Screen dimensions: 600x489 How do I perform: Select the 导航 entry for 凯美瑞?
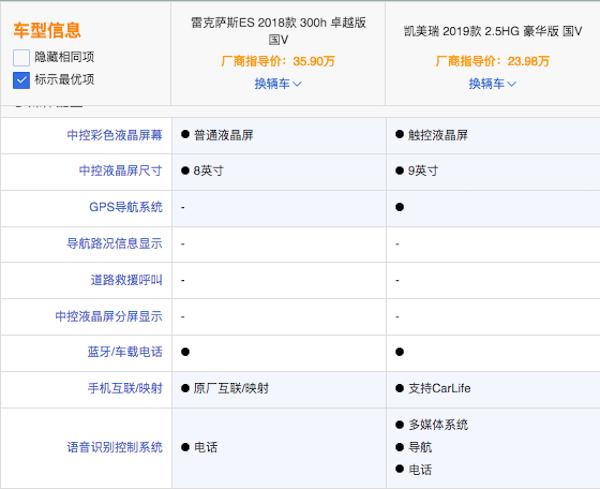[x=413, y=447]
